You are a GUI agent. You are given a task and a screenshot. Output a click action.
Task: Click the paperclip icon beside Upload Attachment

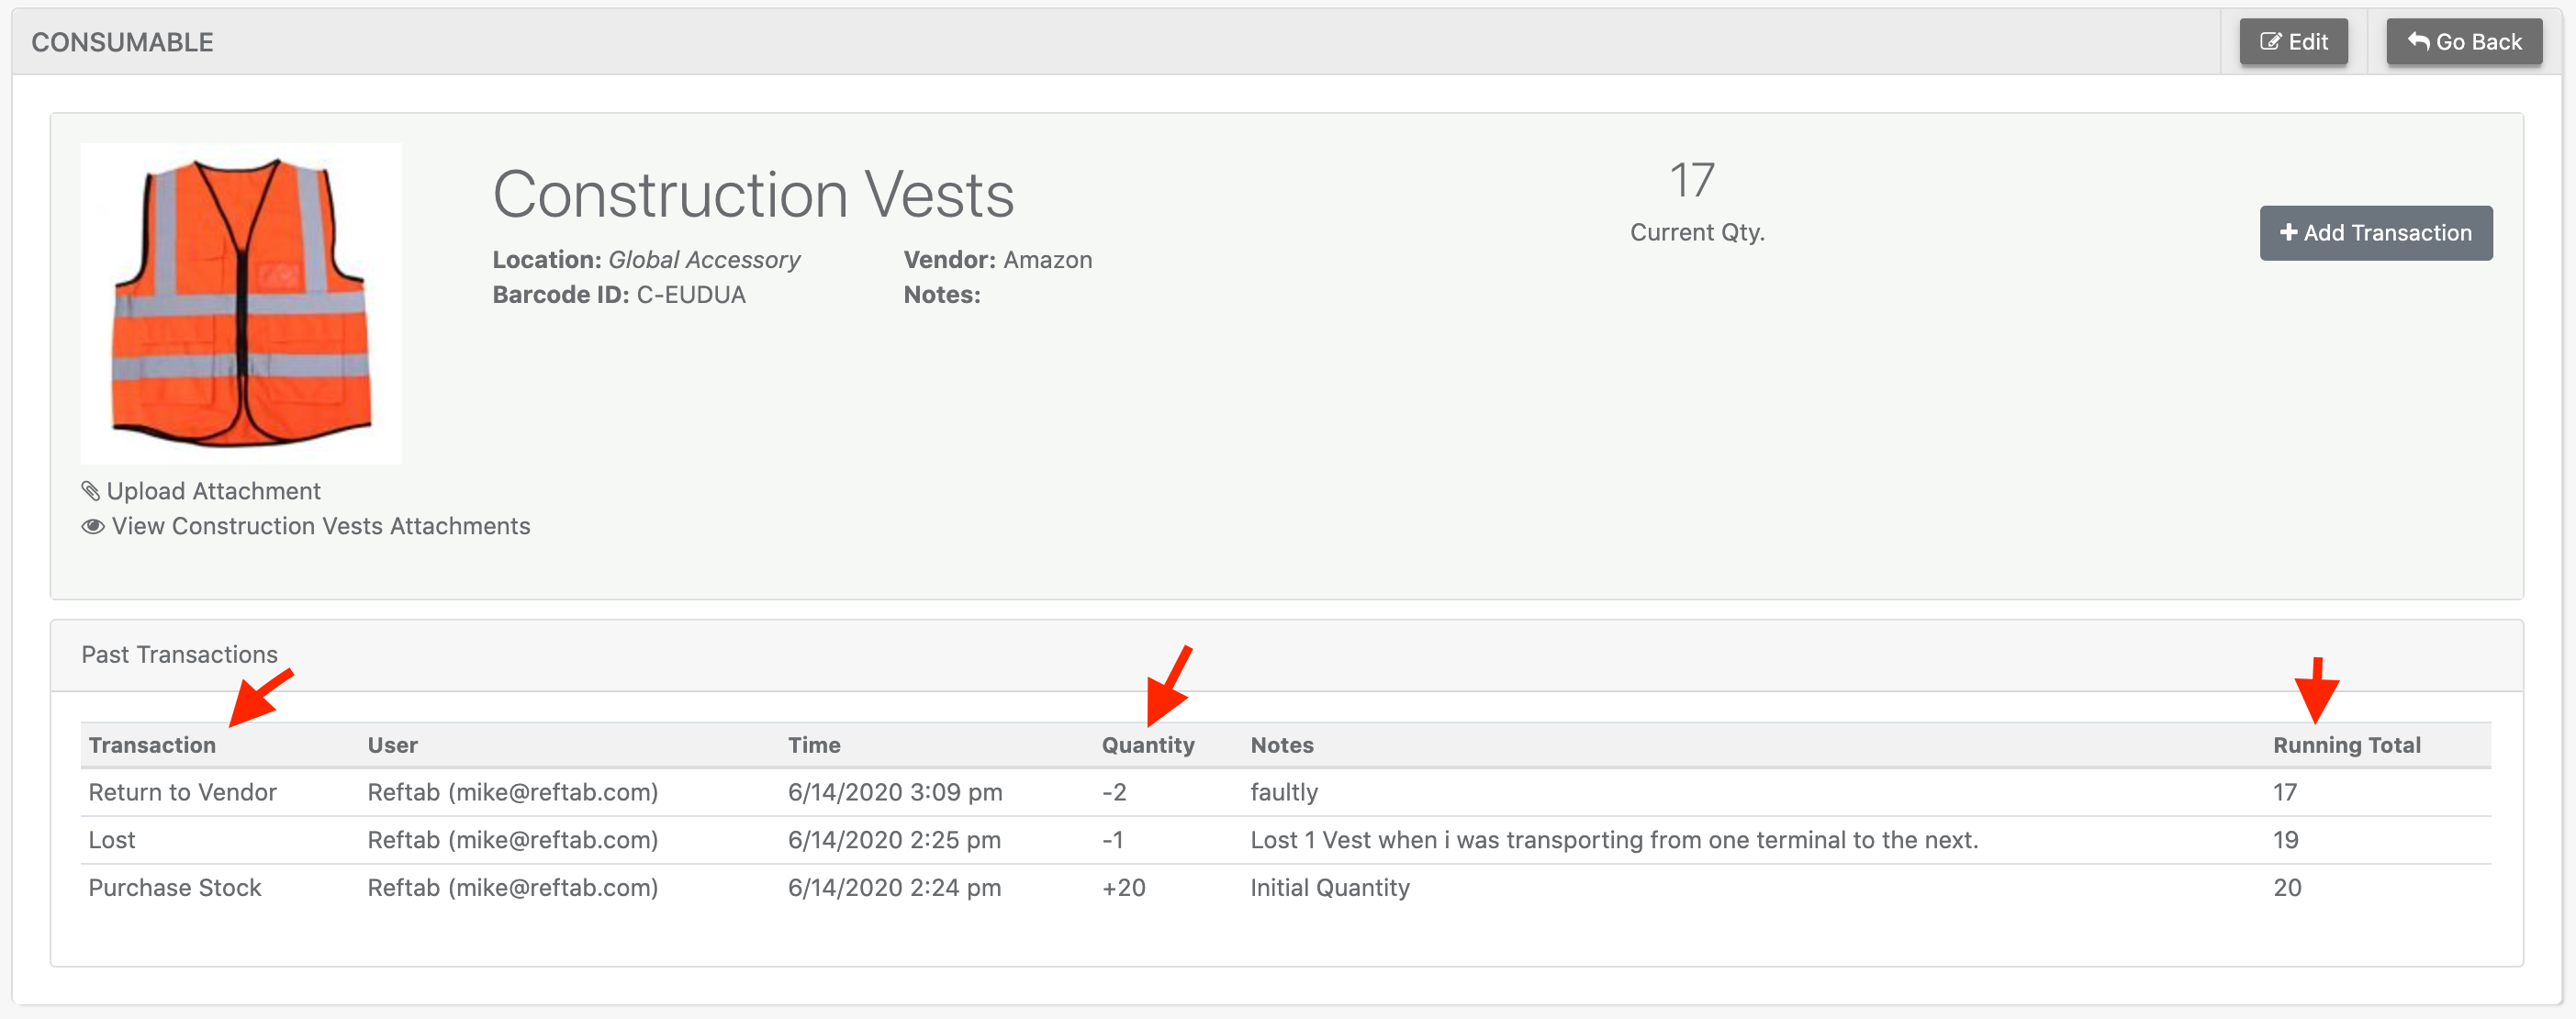pyautogui.click(x=91, y=491)
